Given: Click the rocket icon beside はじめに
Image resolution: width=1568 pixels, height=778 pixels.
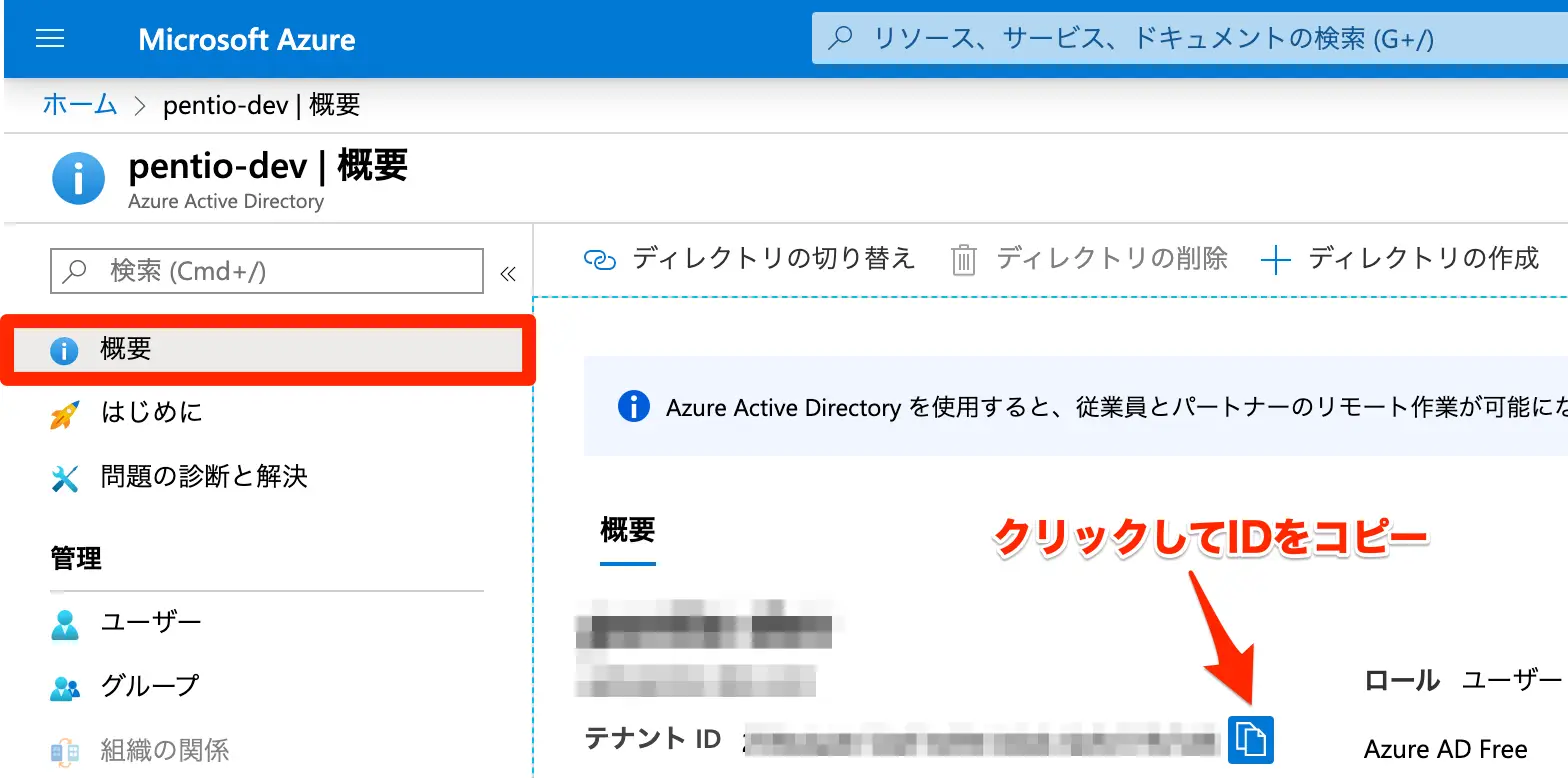Looking at the screenshot, I should tap(65, 414).
